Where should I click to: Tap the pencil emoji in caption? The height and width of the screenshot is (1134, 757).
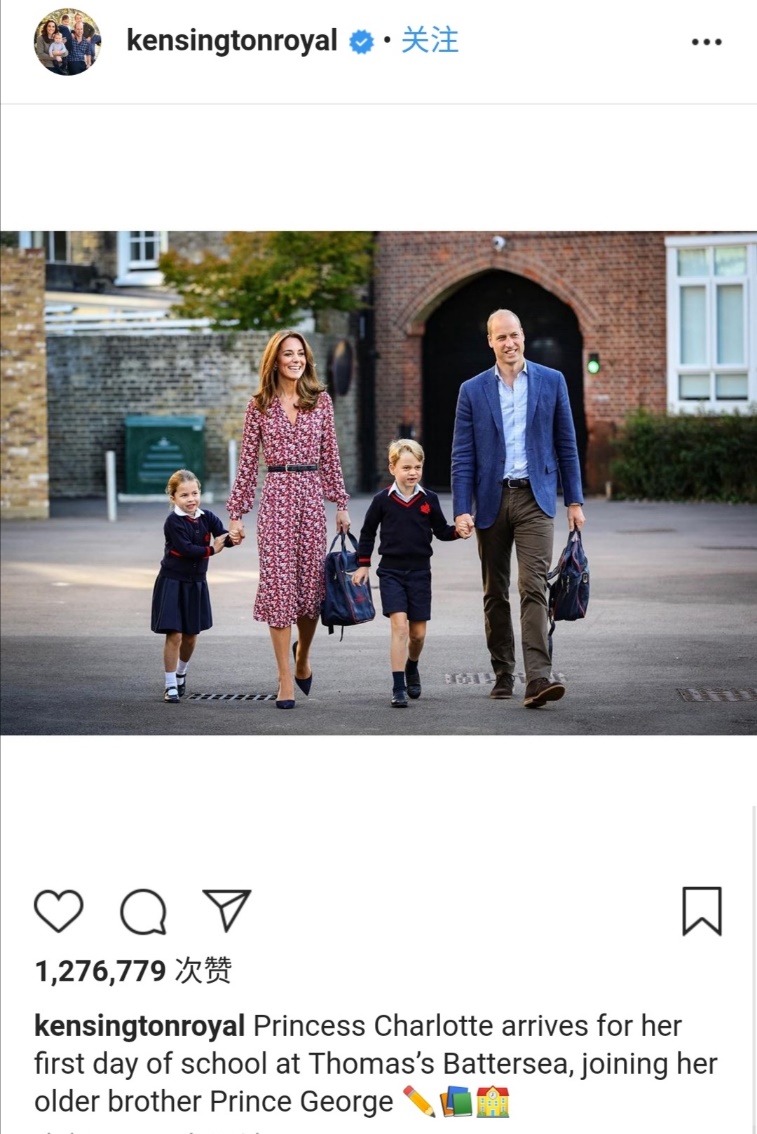point(419,1101)
